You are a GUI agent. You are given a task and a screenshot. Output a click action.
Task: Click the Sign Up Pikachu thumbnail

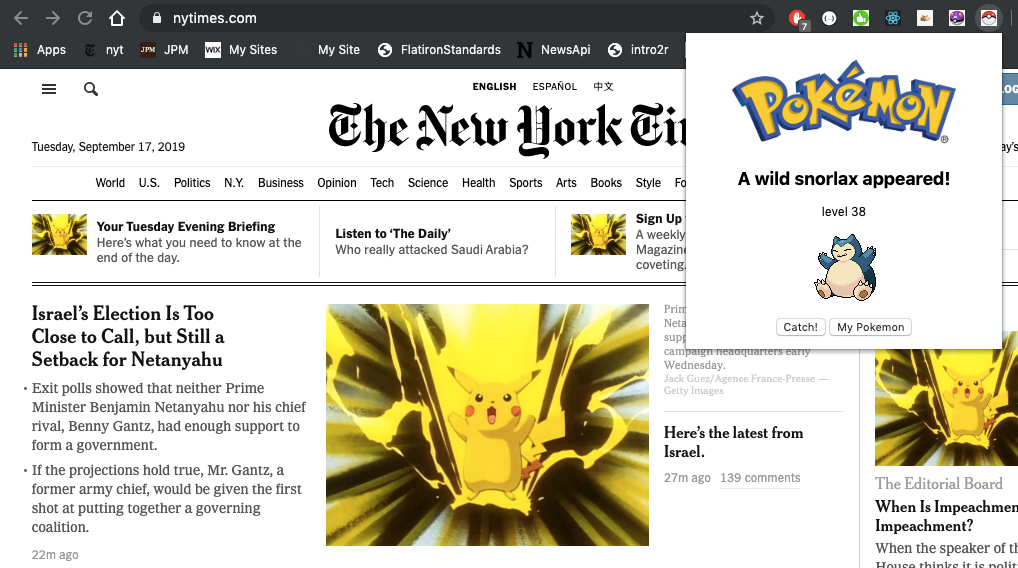[x=598, y=234]
